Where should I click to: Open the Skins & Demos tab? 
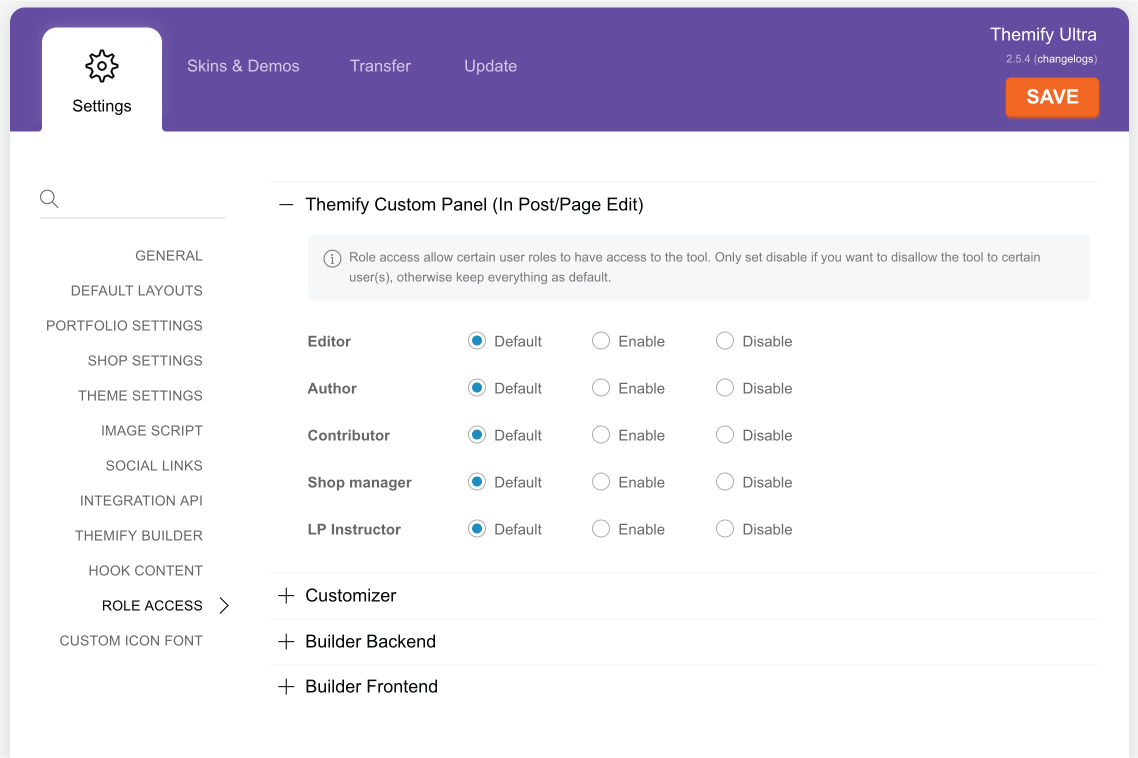(243, 66)
